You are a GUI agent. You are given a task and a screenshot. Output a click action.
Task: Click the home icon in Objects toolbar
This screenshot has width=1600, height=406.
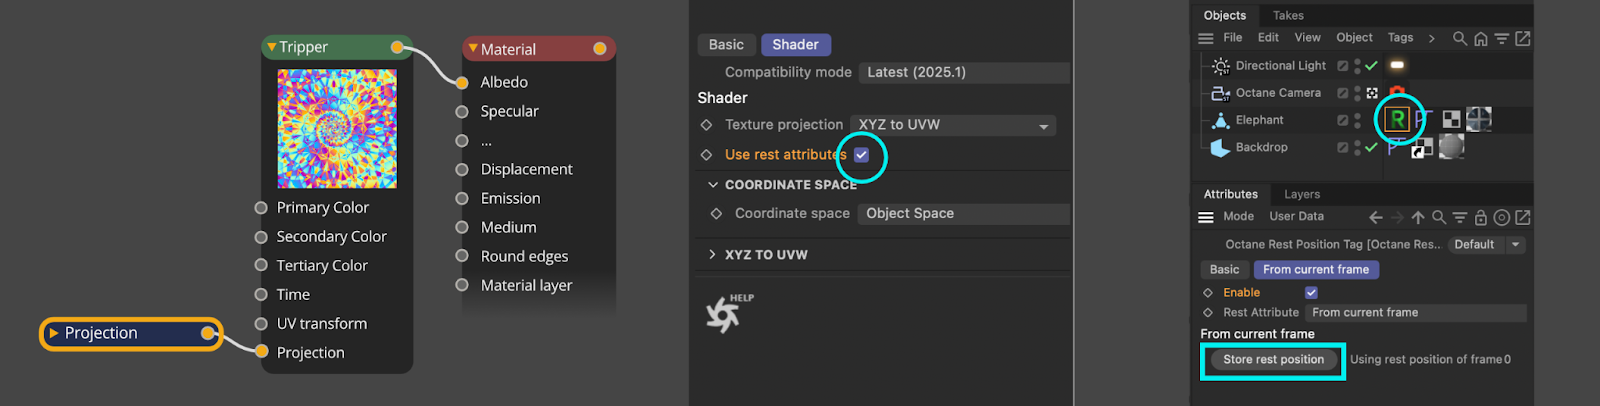[1481, 38]
